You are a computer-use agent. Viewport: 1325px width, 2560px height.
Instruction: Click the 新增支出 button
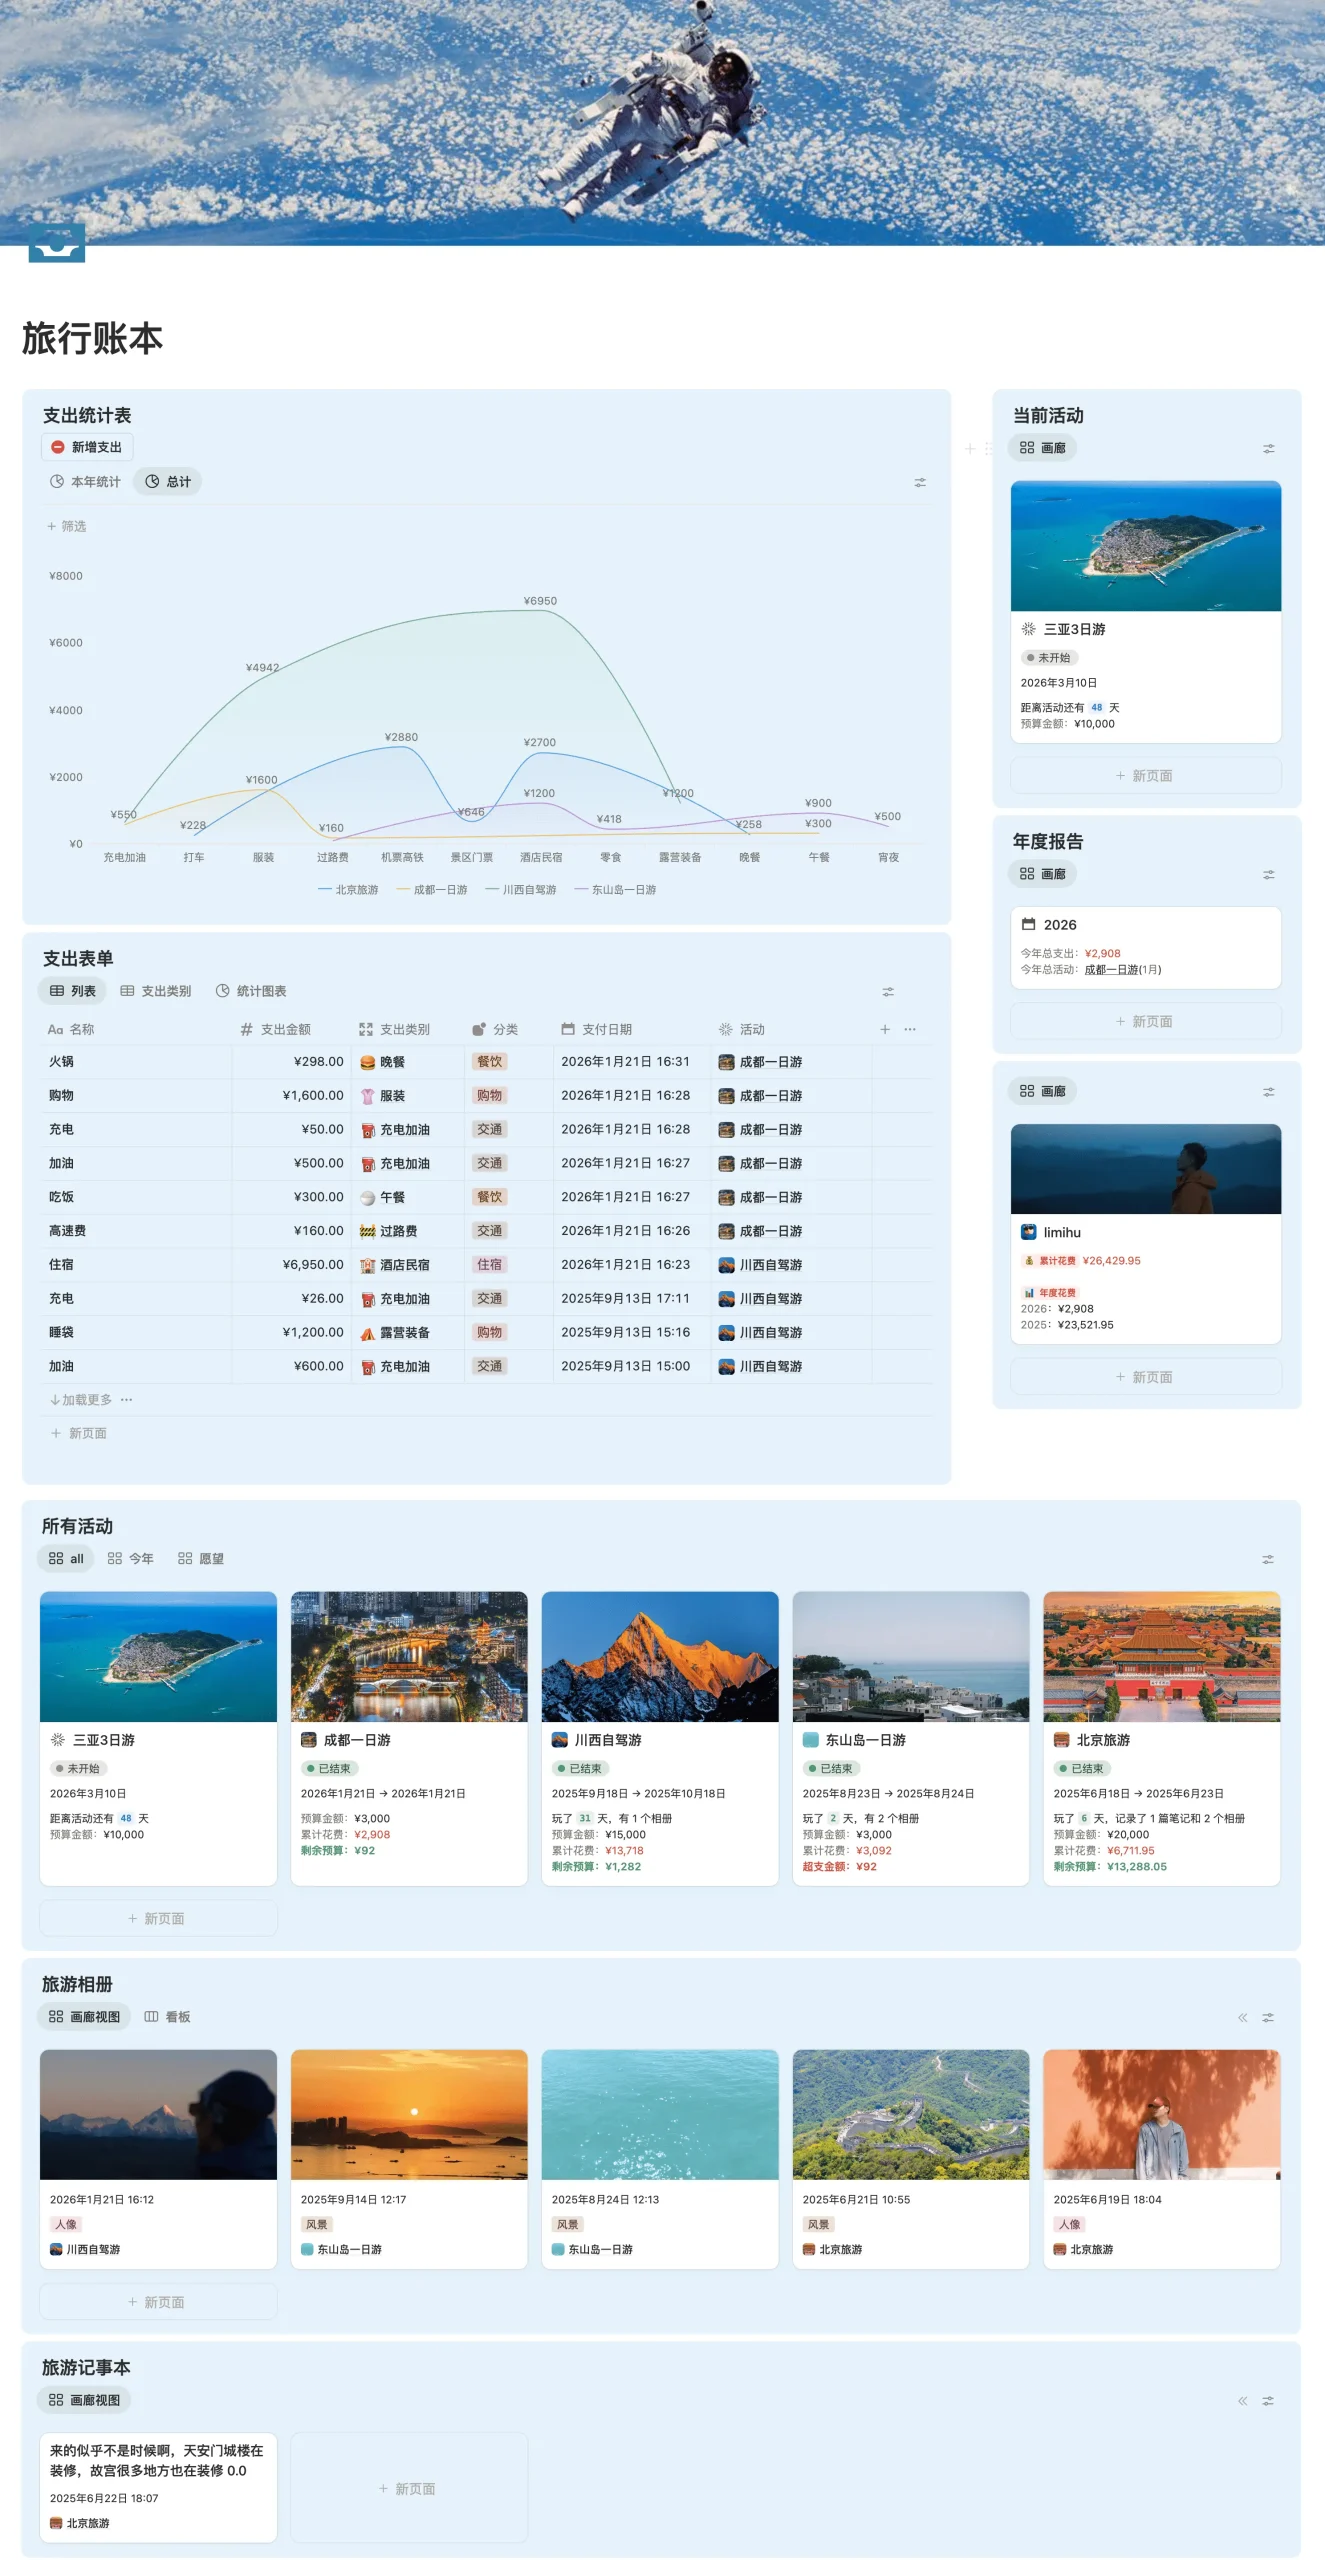coord(87,447)
